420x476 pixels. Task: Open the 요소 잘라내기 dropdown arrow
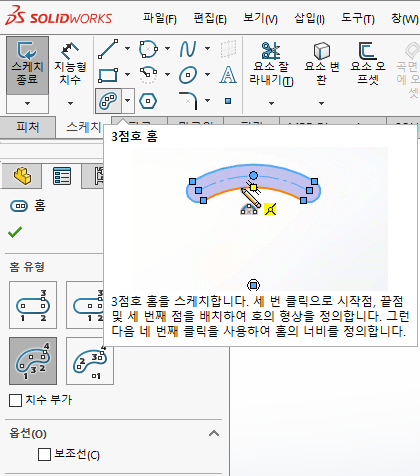[271, 104]
